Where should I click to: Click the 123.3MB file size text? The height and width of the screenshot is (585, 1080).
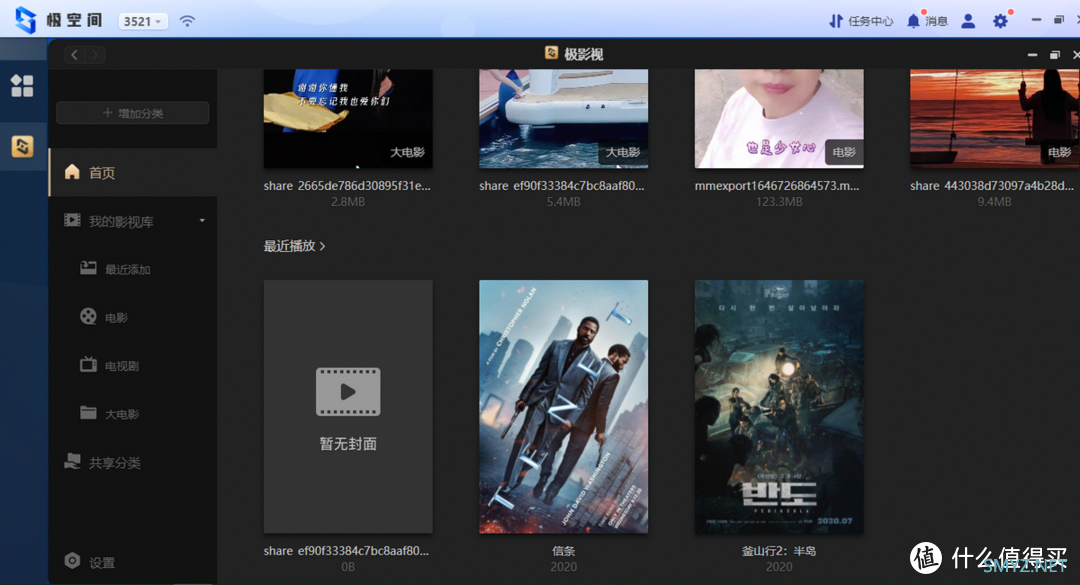point(779,202)
